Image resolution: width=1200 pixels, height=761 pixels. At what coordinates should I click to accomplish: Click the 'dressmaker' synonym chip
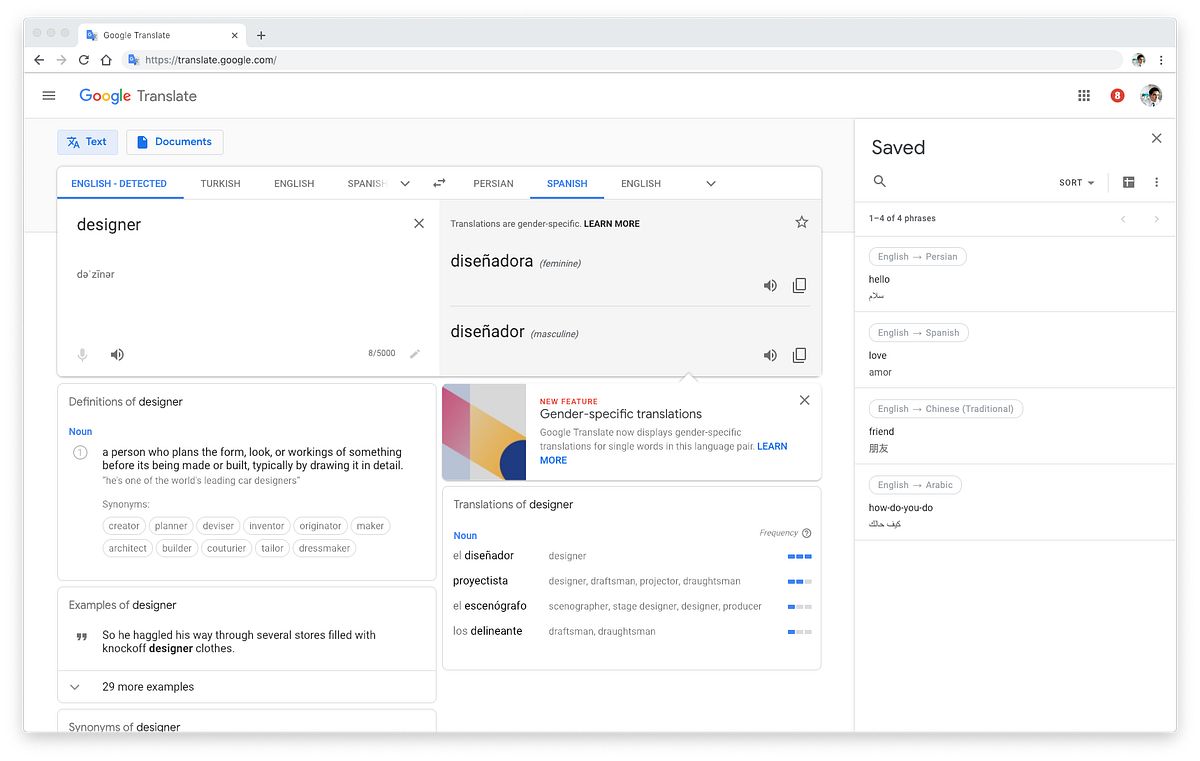point(325,548)
